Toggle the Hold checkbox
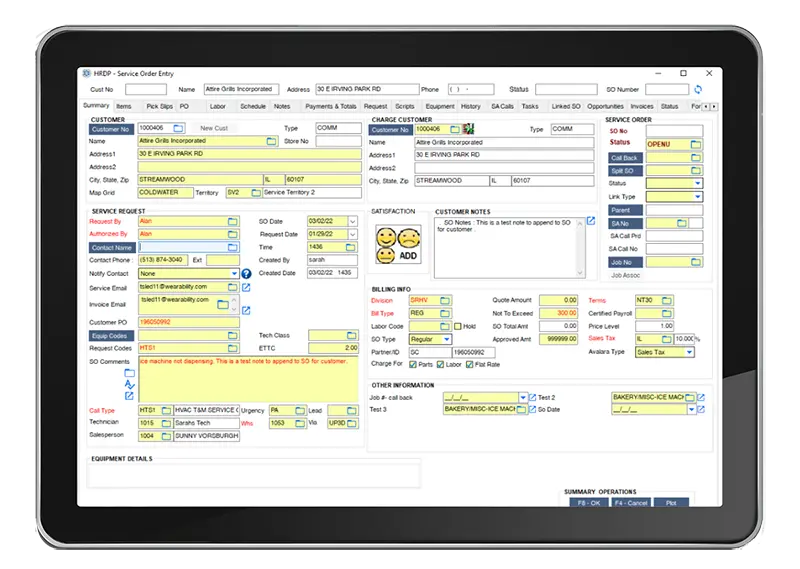Image resolution: width=800 pixels, height=569 pixels. (458, 326)
